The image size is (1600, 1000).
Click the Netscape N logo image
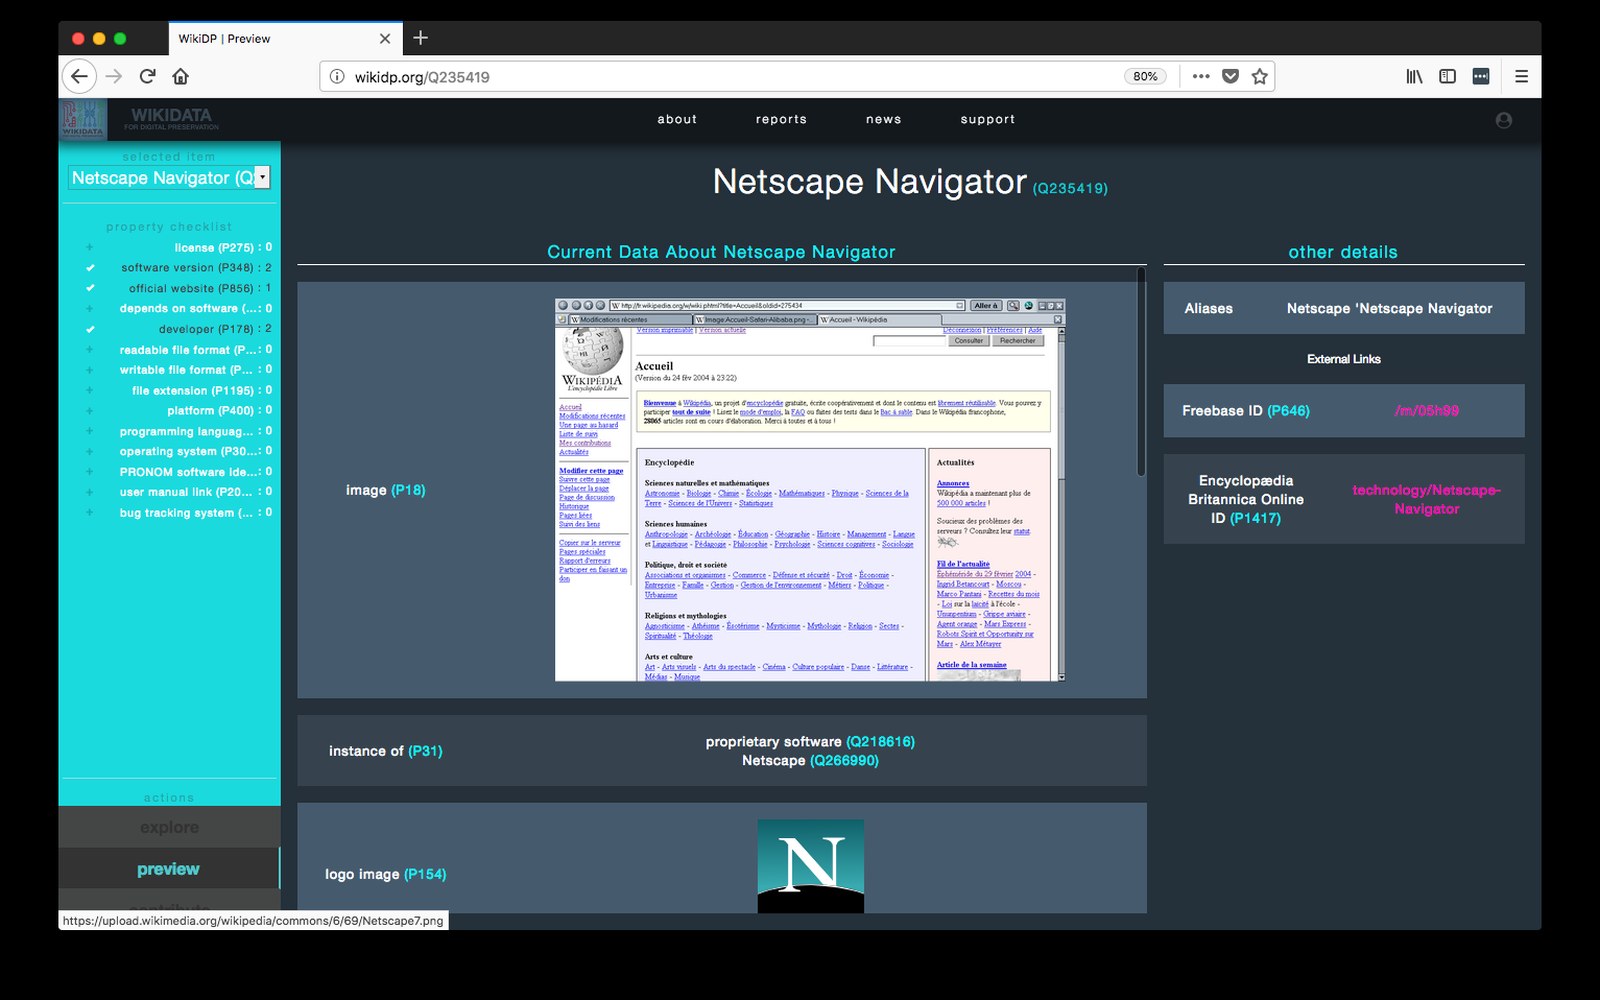click(810, 866)
